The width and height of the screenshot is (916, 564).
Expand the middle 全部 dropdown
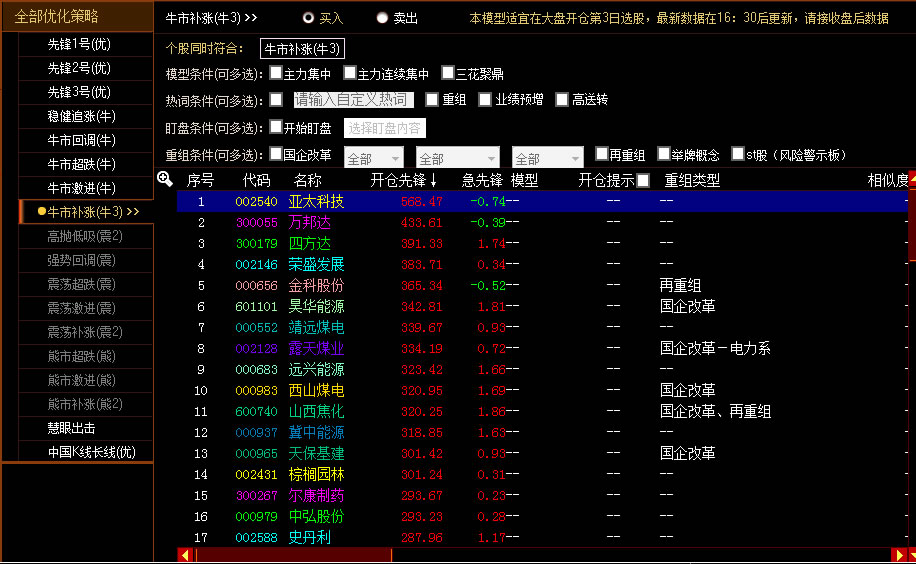click(457, 158)
